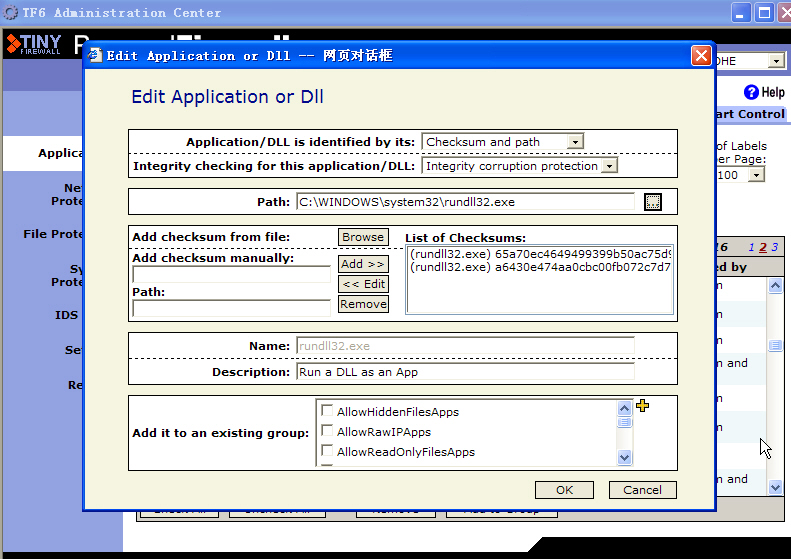This screenshot has width=791, height=559.
Task: Click the group list scroll-down arrow
Action: pyautogui.click(x=625, y=457)
